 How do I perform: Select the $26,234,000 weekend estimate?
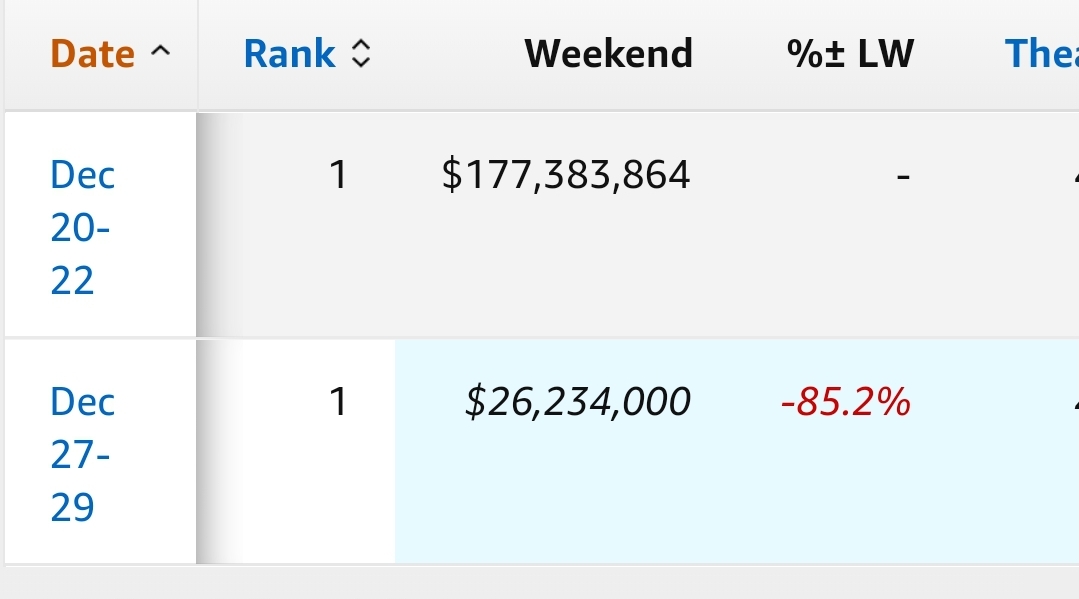(x=577, y=402)
